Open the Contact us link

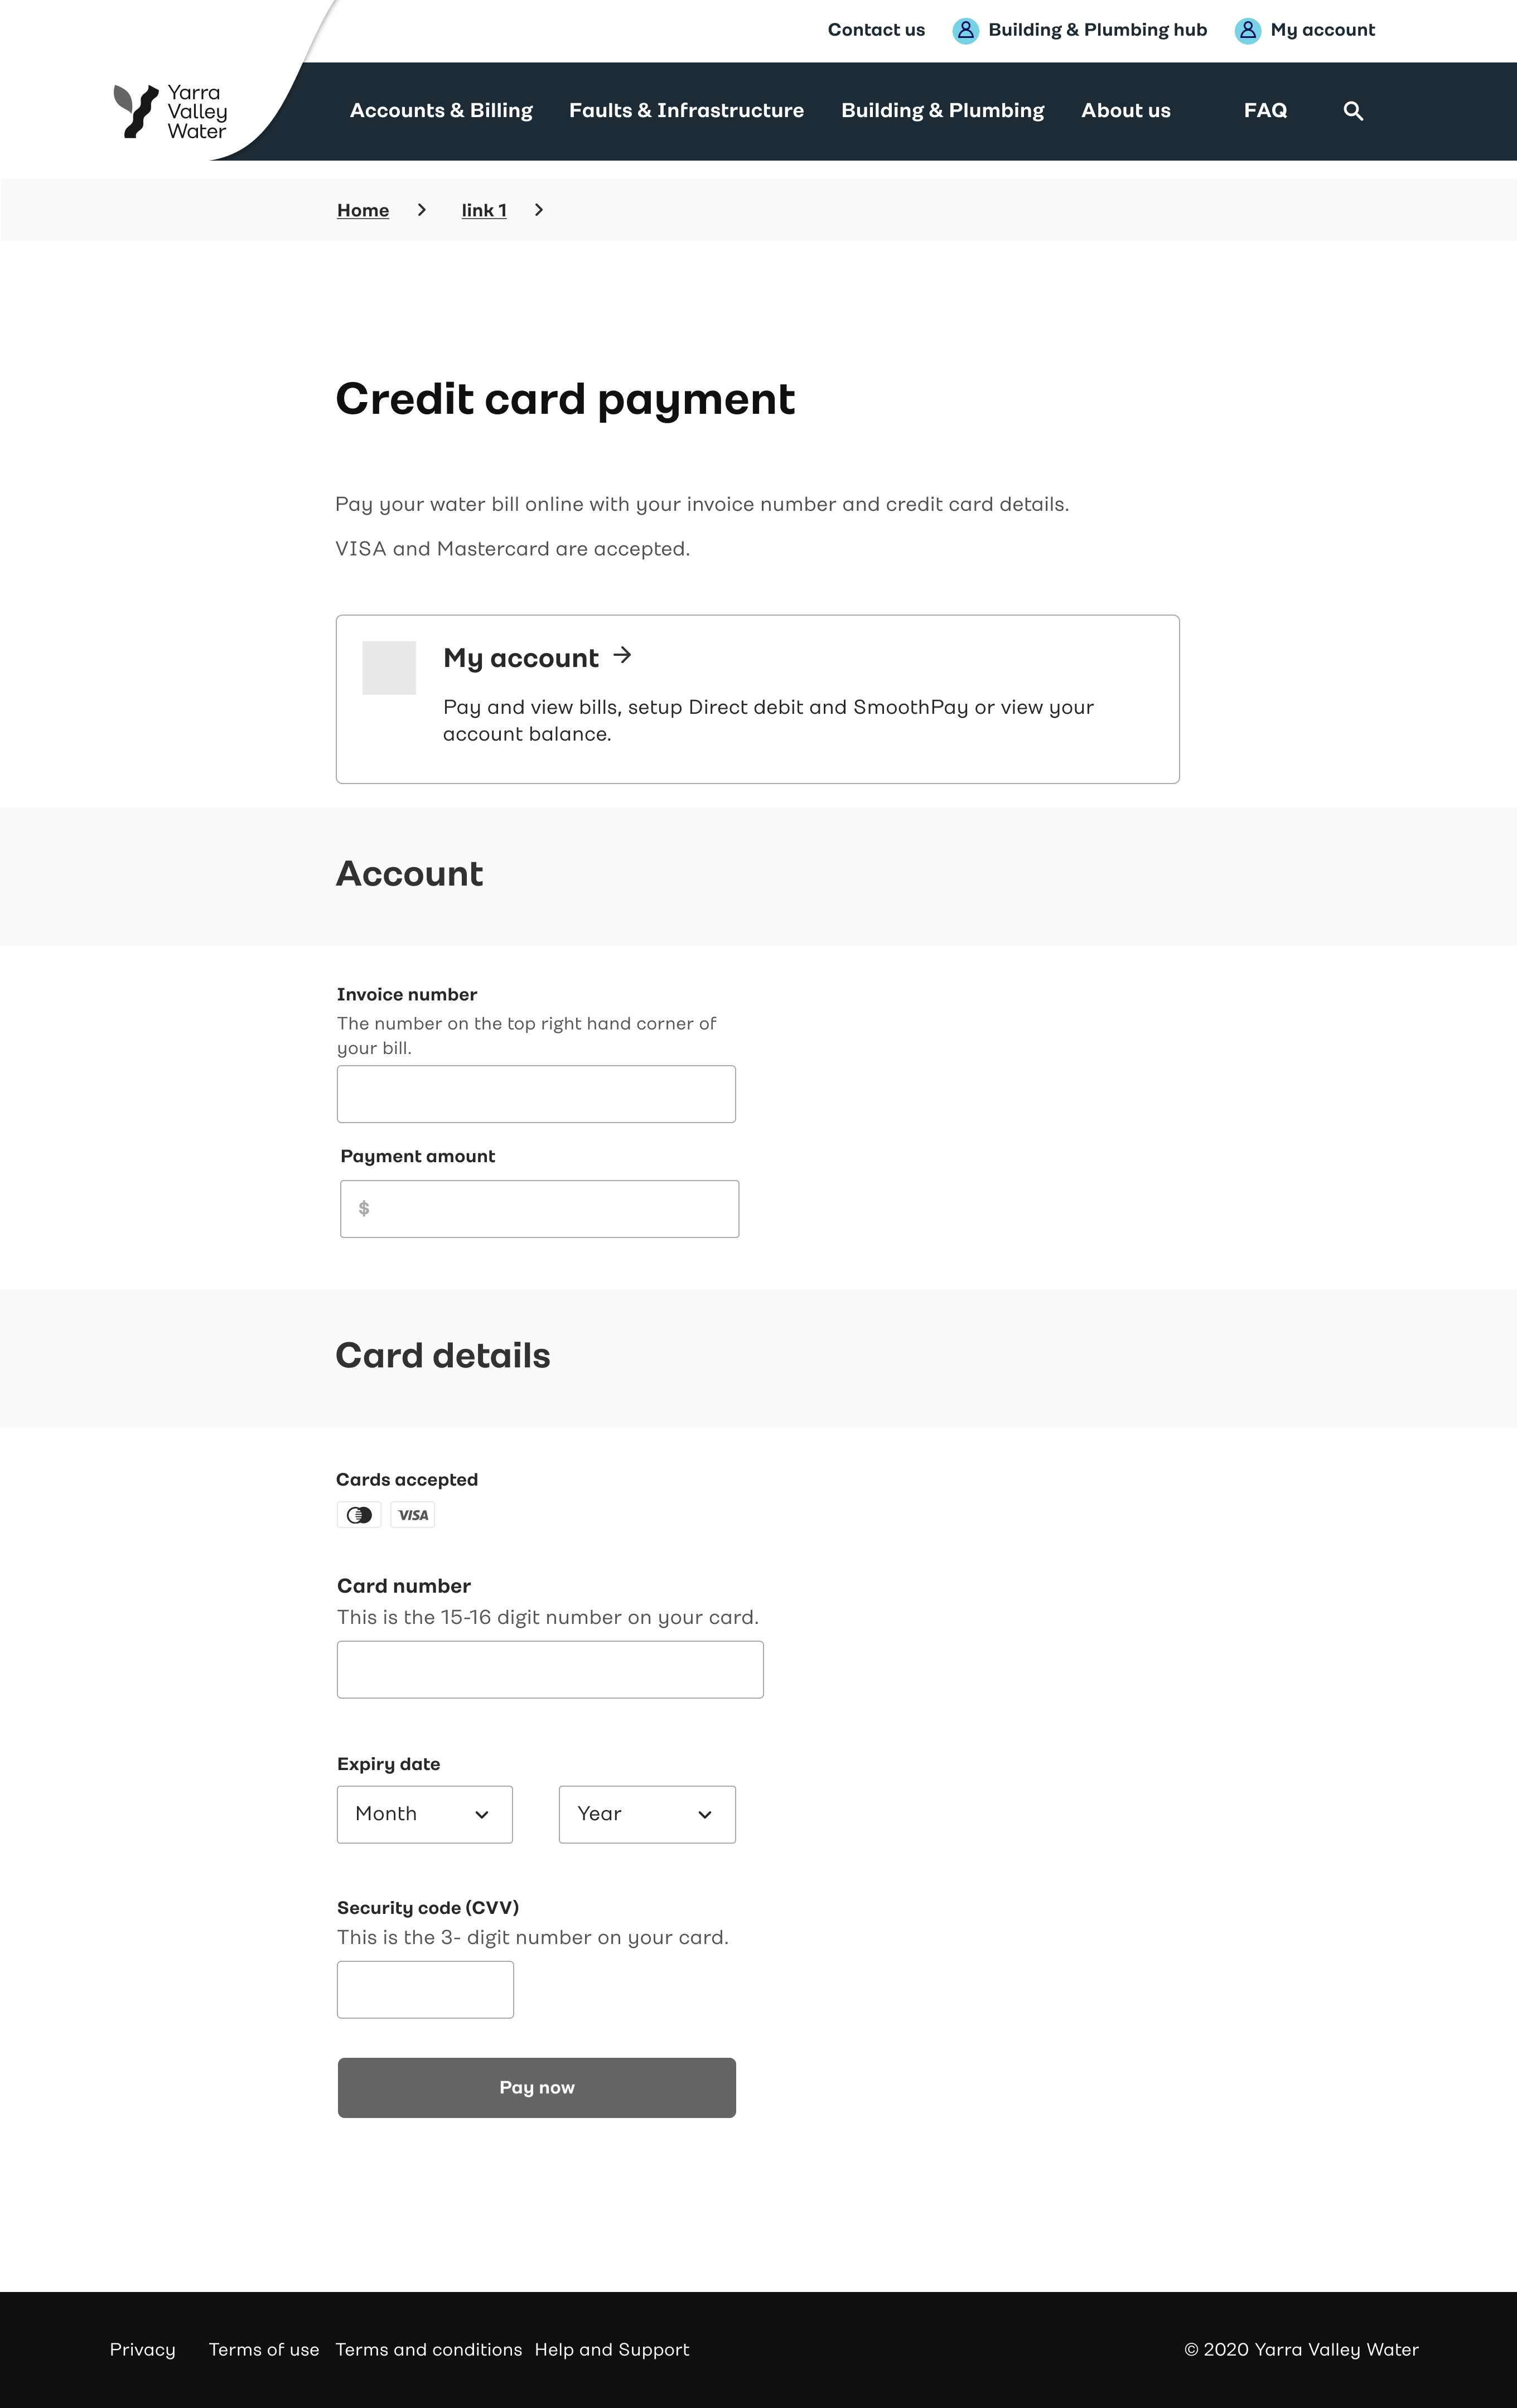(876, 30)
